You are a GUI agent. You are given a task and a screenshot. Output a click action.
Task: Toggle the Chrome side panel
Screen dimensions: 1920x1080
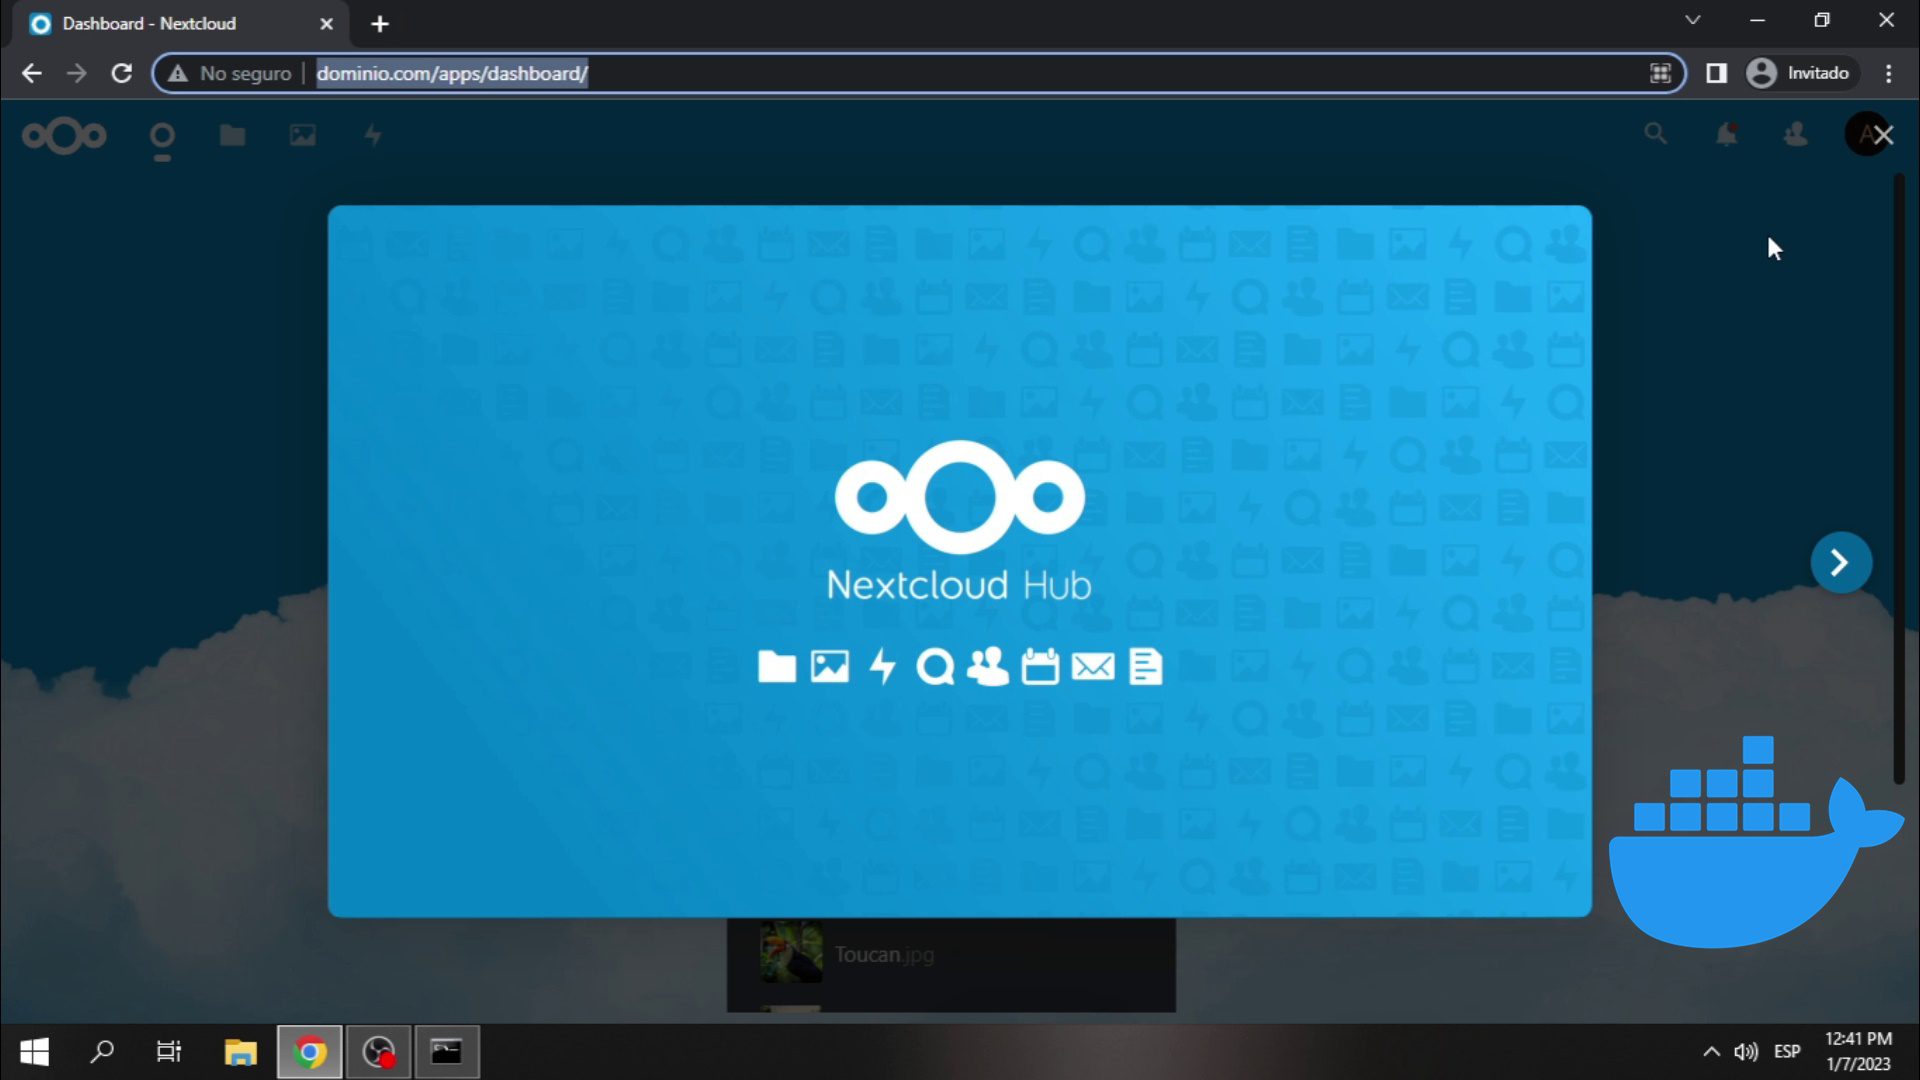click(x=1716, y=73)
